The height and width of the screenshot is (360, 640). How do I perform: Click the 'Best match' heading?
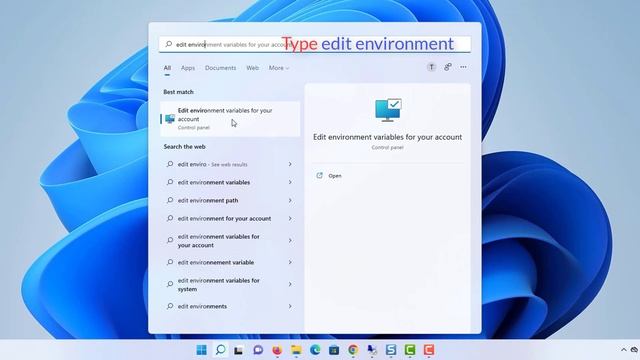[178, 92]
